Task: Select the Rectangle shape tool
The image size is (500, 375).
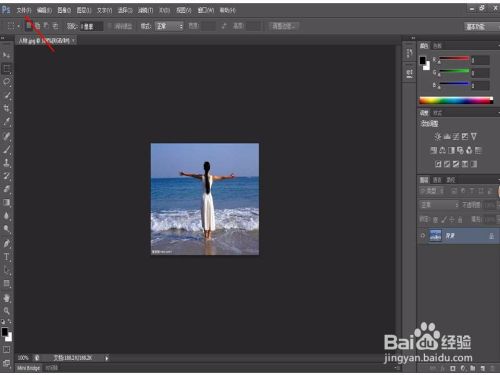Action: pos(6,283)
